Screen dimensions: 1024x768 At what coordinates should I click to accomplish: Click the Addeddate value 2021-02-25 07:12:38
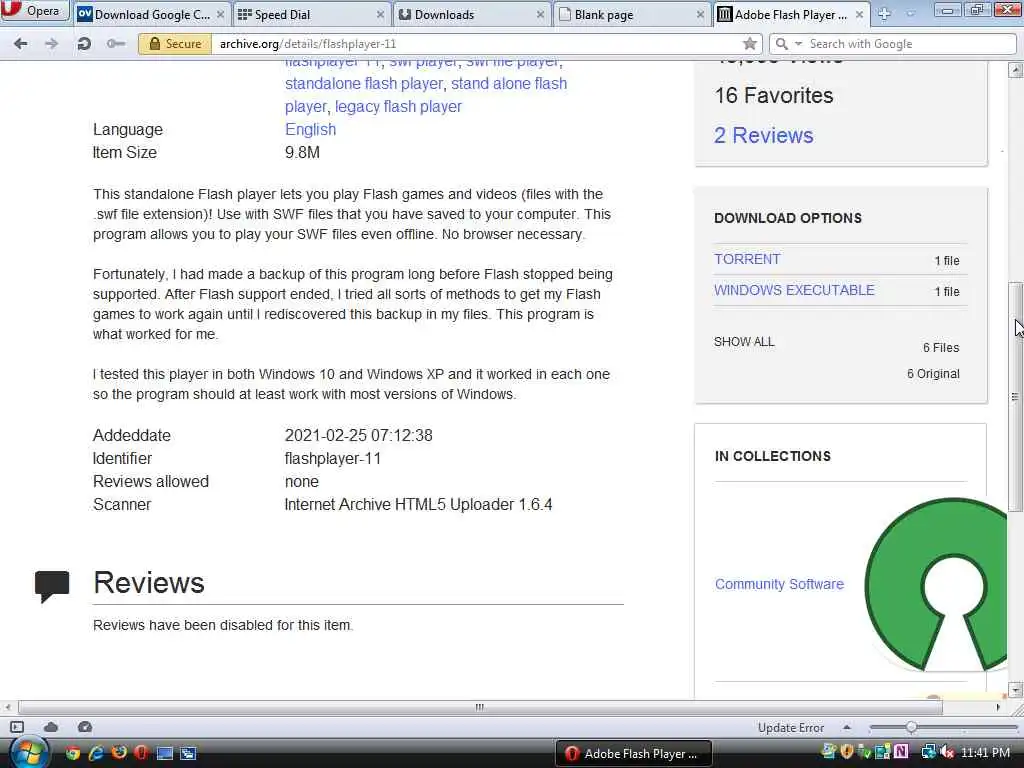[x=359, y=435]
